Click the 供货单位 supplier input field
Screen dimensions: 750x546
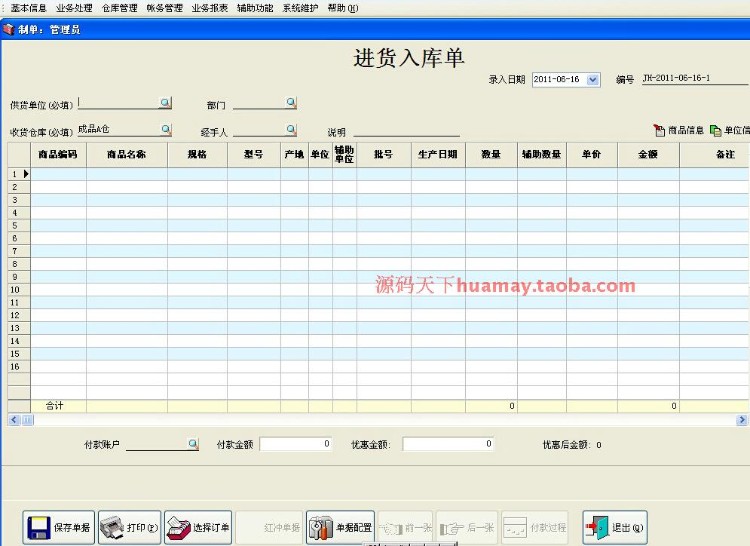118,103
